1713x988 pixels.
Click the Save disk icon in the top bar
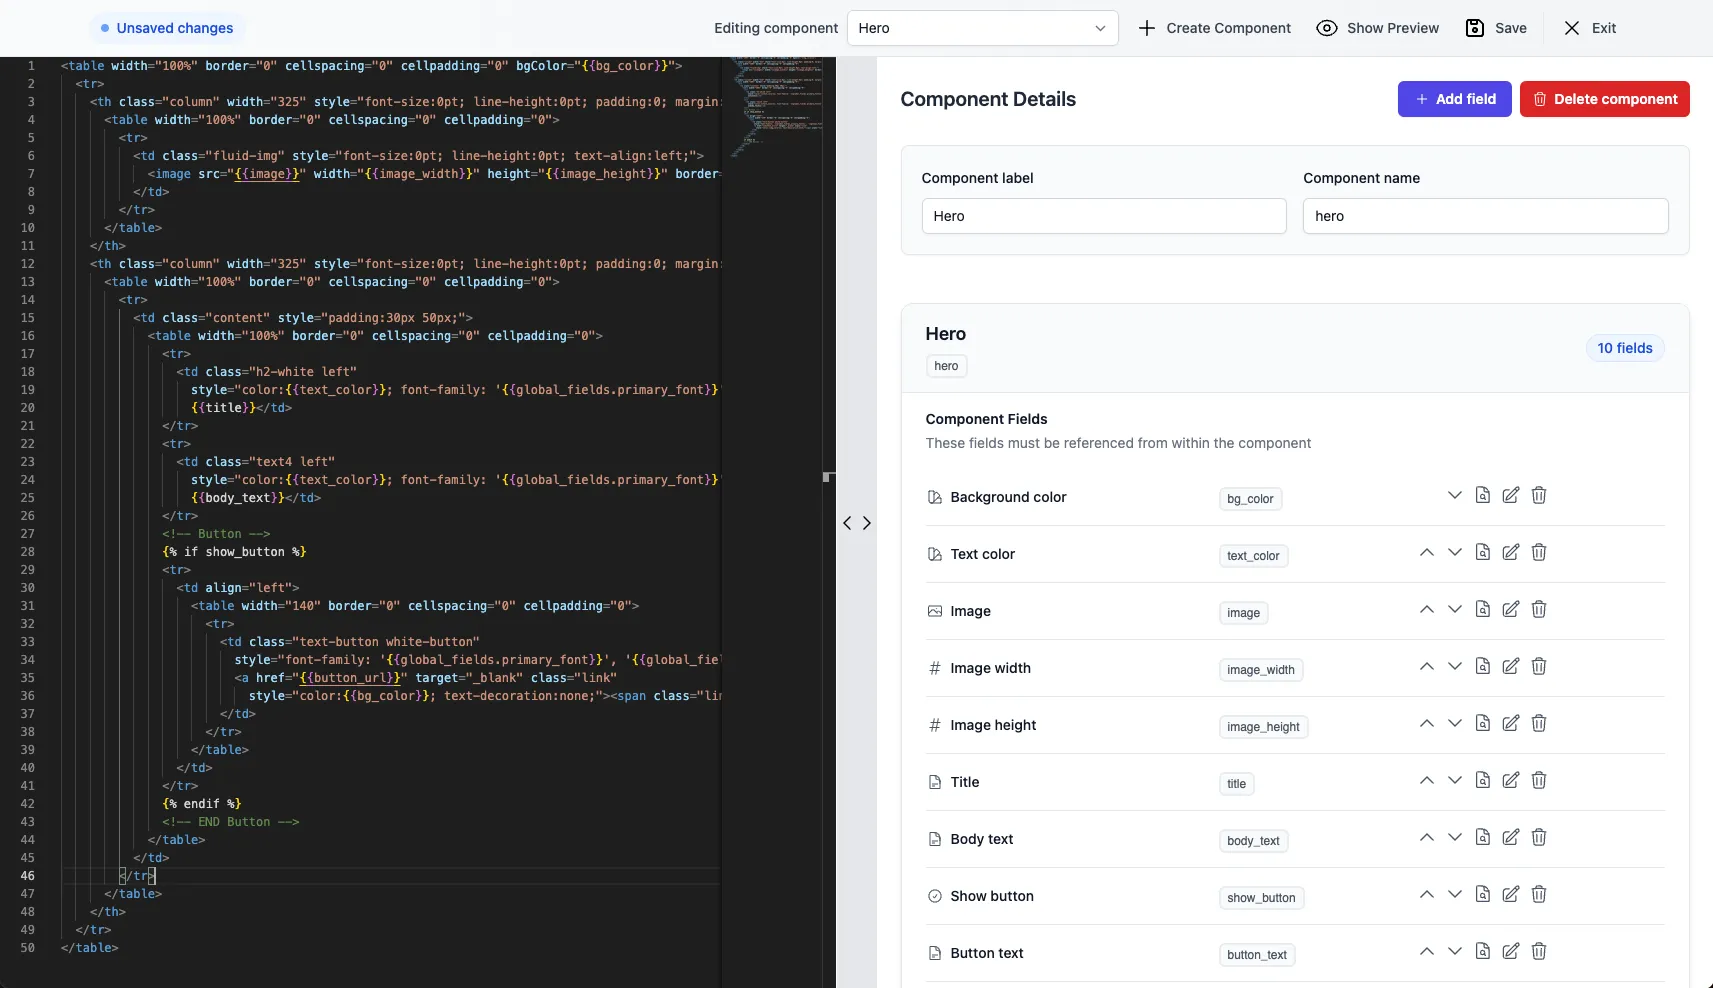point(1476,28)
